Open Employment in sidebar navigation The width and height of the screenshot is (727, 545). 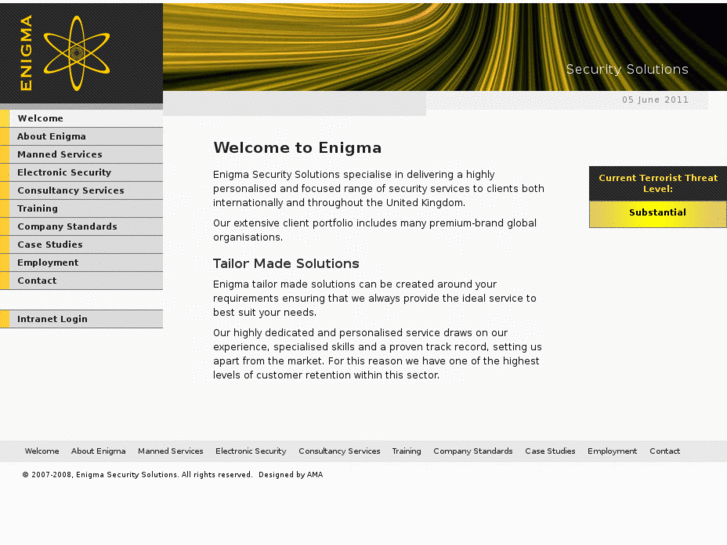47,262
